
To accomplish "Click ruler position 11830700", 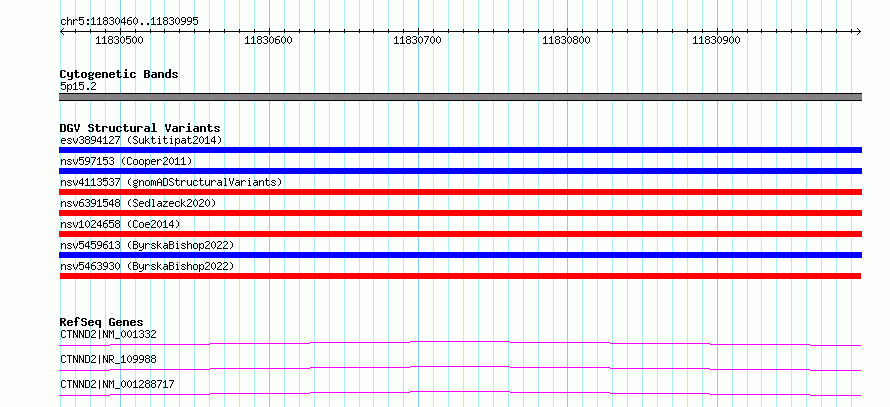I will click(x=418, y=40).
